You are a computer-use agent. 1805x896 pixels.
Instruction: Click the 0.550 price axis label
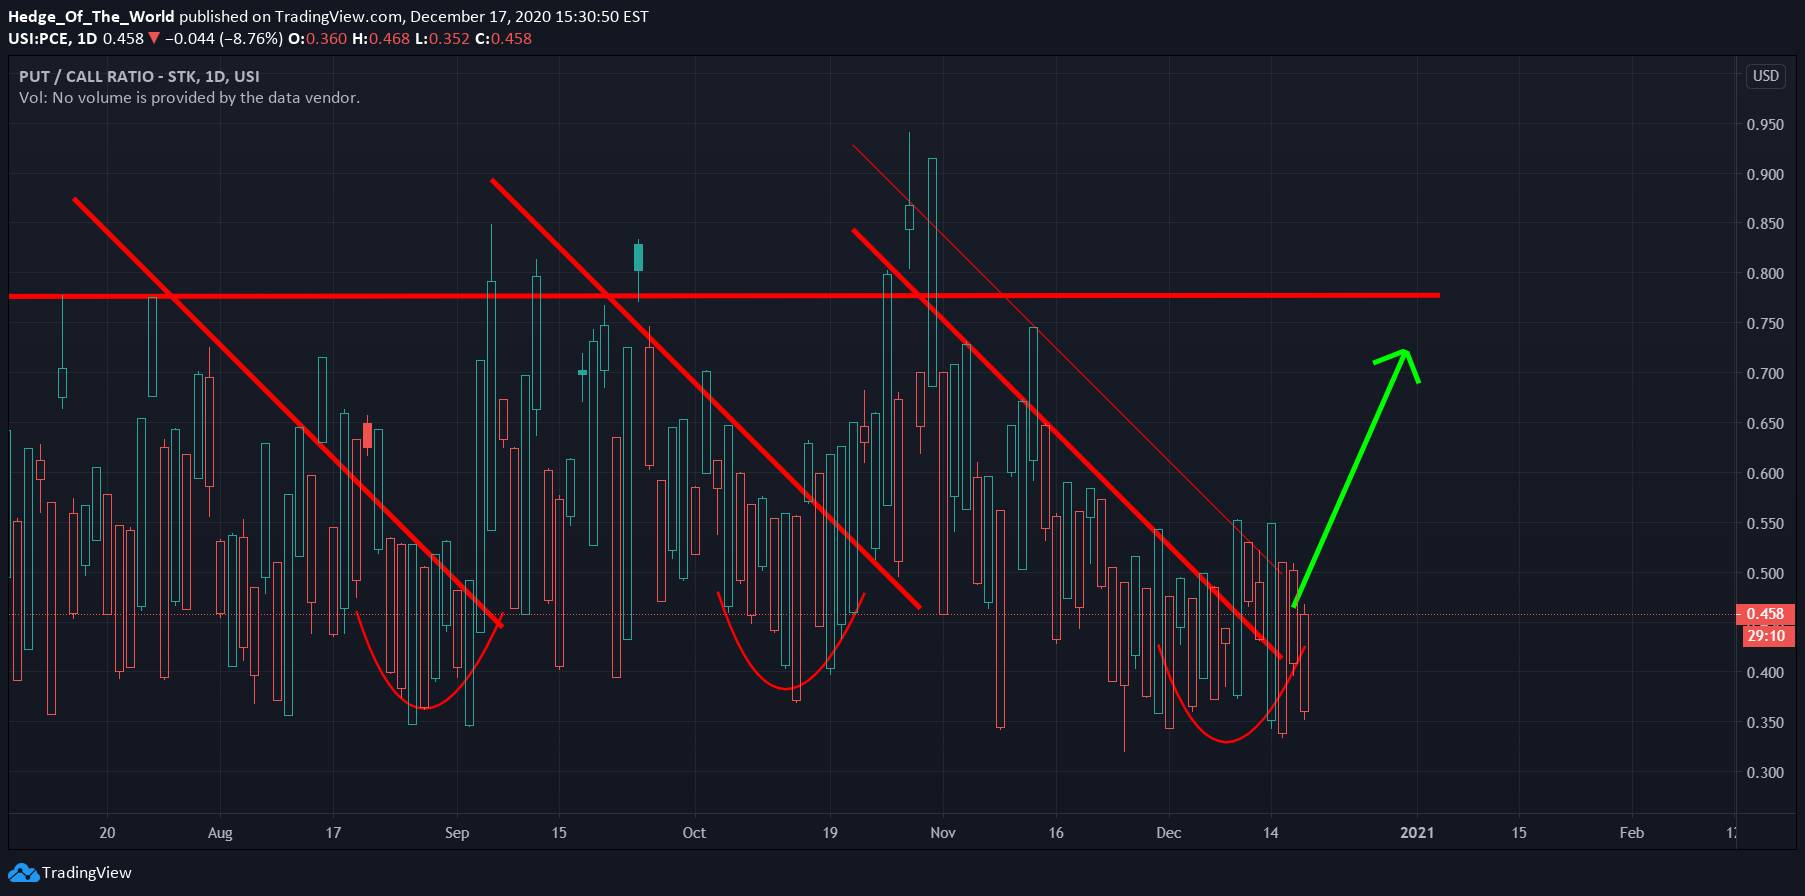pos(1765,524)
